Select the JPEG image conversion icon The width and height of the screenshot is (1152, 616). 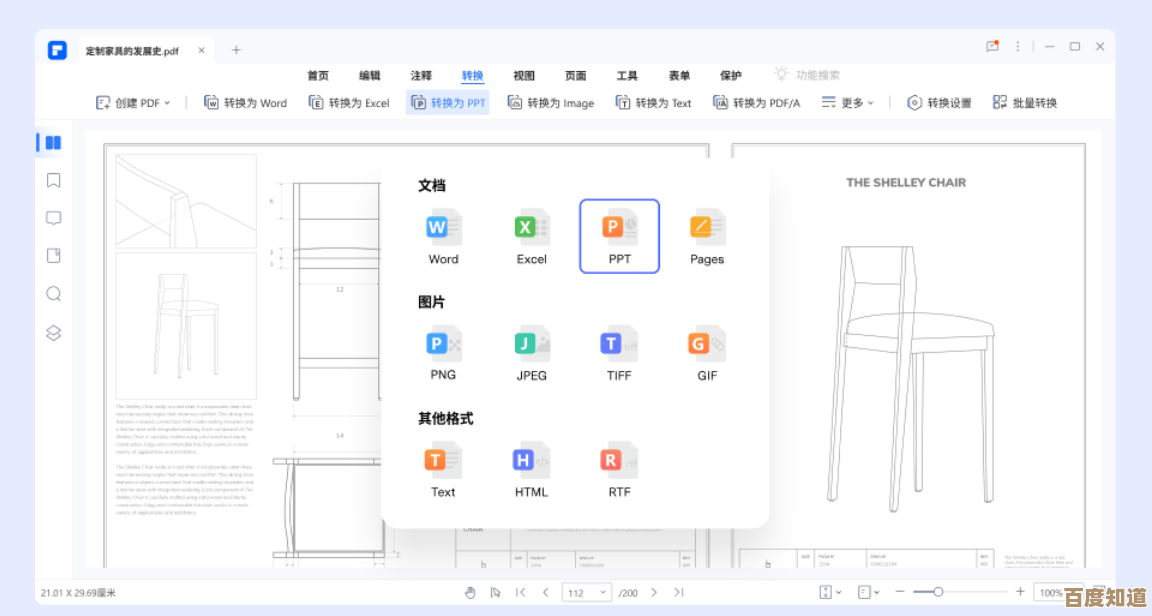pos(530,343)
